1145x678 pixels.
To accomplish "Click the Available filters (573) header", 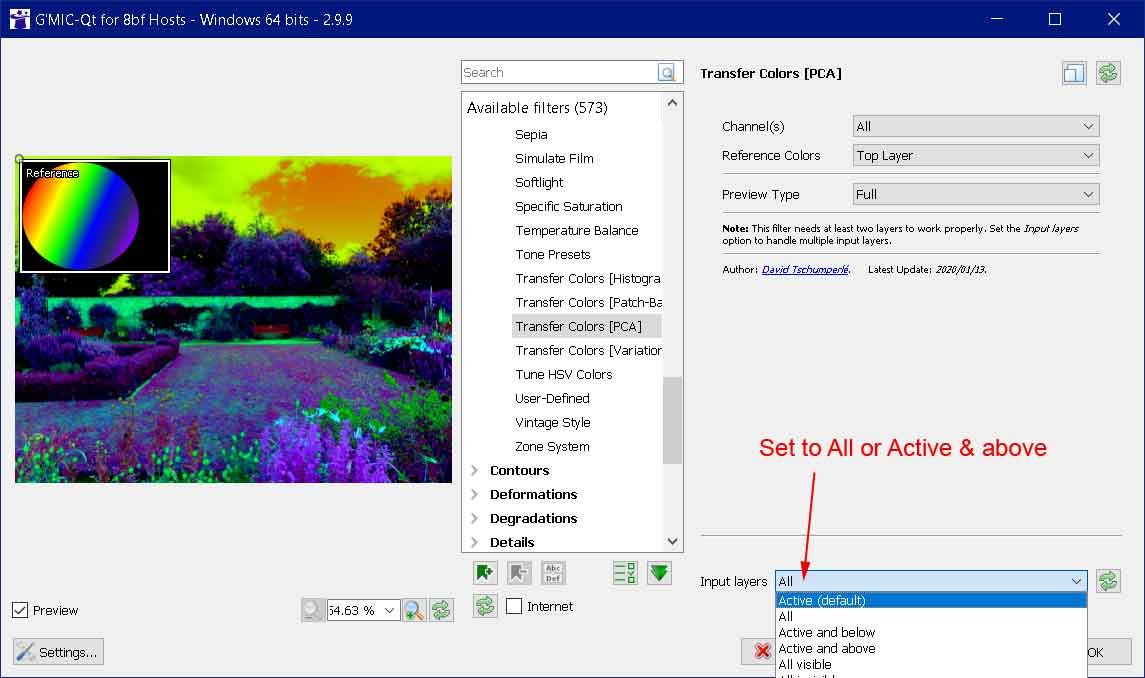I will [x=537, y=108].
